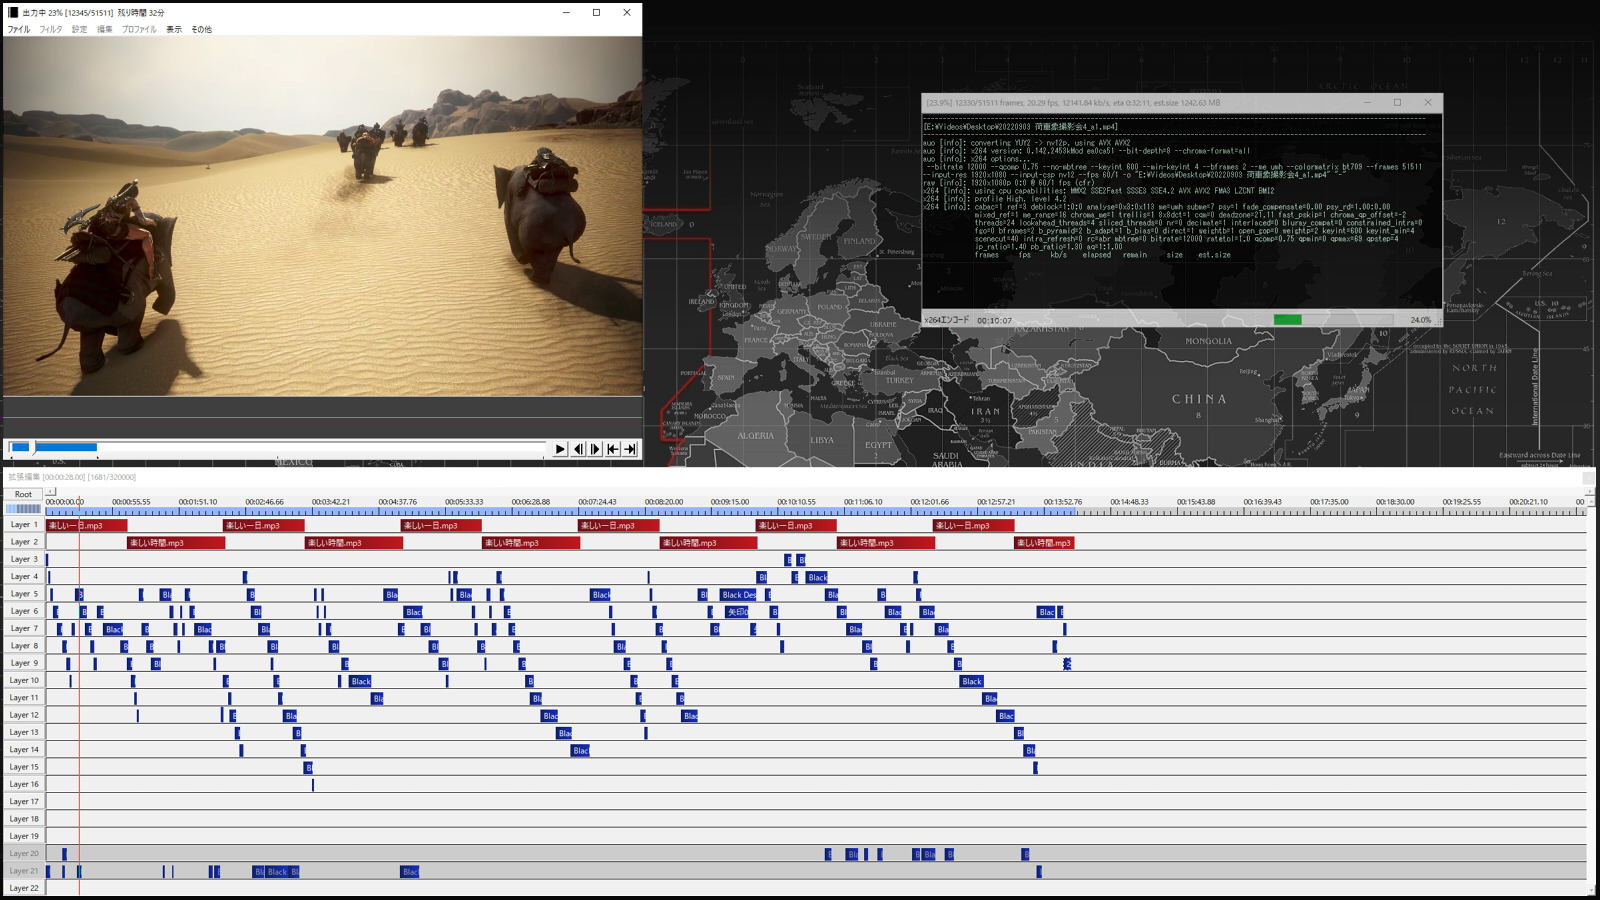Move the cursor to 00:02:46.66 on the ruler
Image resolution: width=1600 pixels, height=900 pixels.
[x=264, y=502]
